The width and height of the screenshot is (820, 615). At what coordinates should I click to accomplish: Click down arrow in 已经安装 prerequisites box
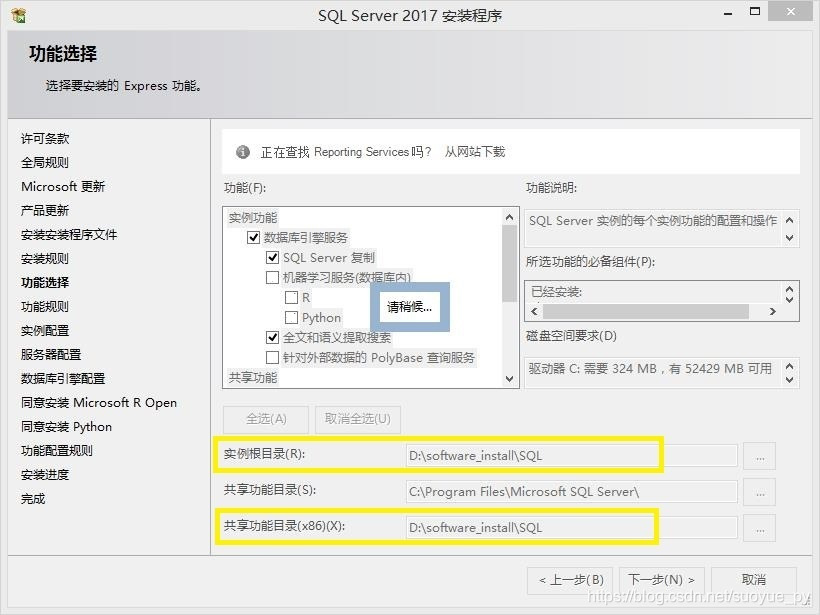click(790, 300)
